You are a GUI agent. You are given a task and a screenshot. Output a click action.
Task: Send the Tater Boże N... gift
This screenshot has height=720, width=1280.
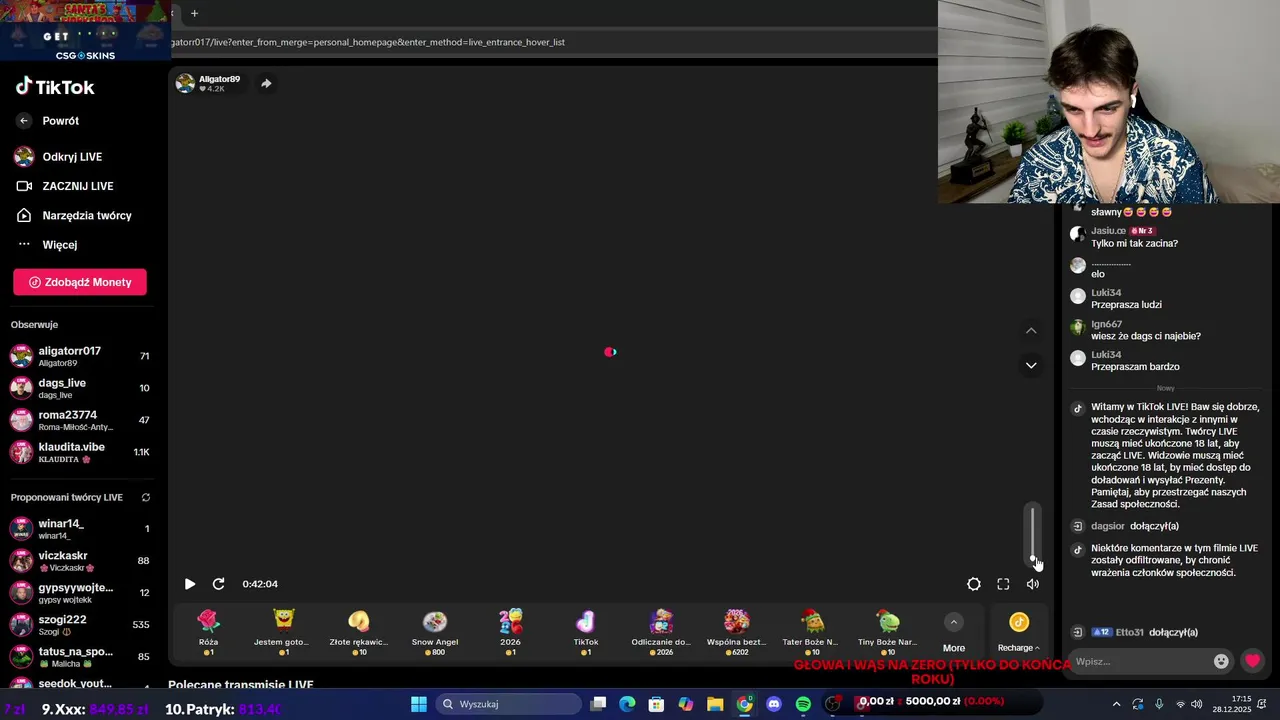pos(812,633)
